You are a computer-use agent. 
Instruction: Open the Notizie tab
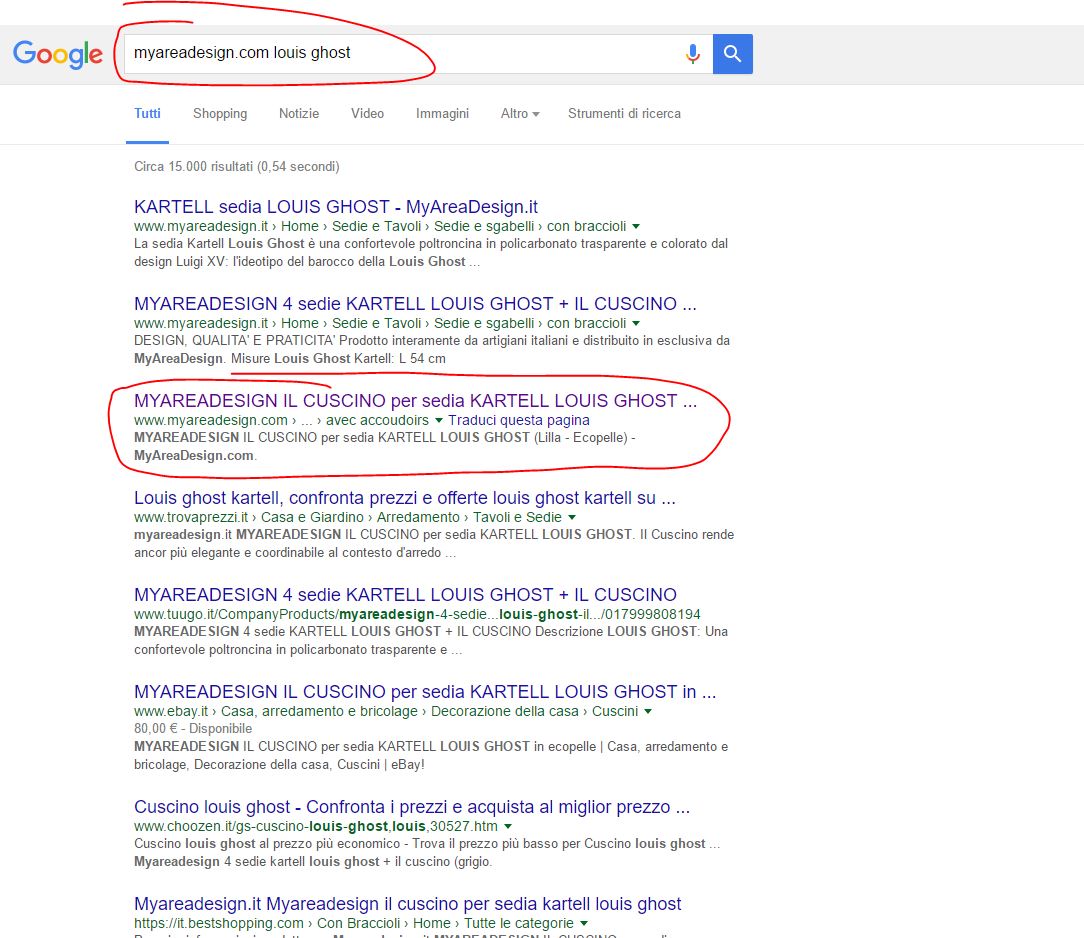pos(299,113)
